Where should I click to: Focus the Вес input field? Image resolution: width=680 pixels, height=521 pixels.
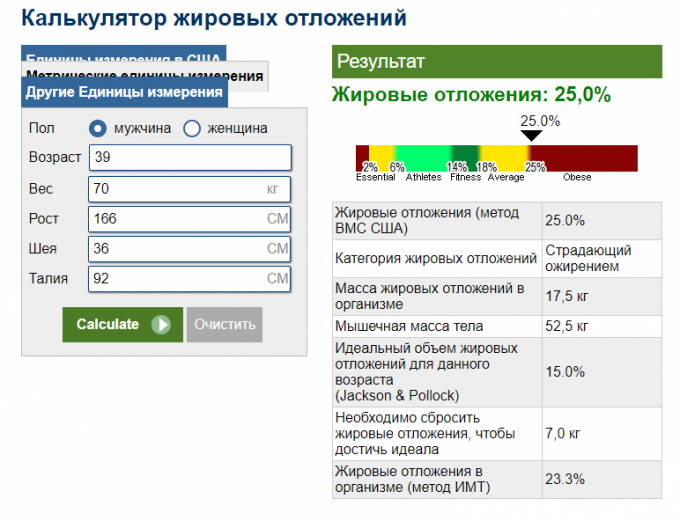[175, 189]
